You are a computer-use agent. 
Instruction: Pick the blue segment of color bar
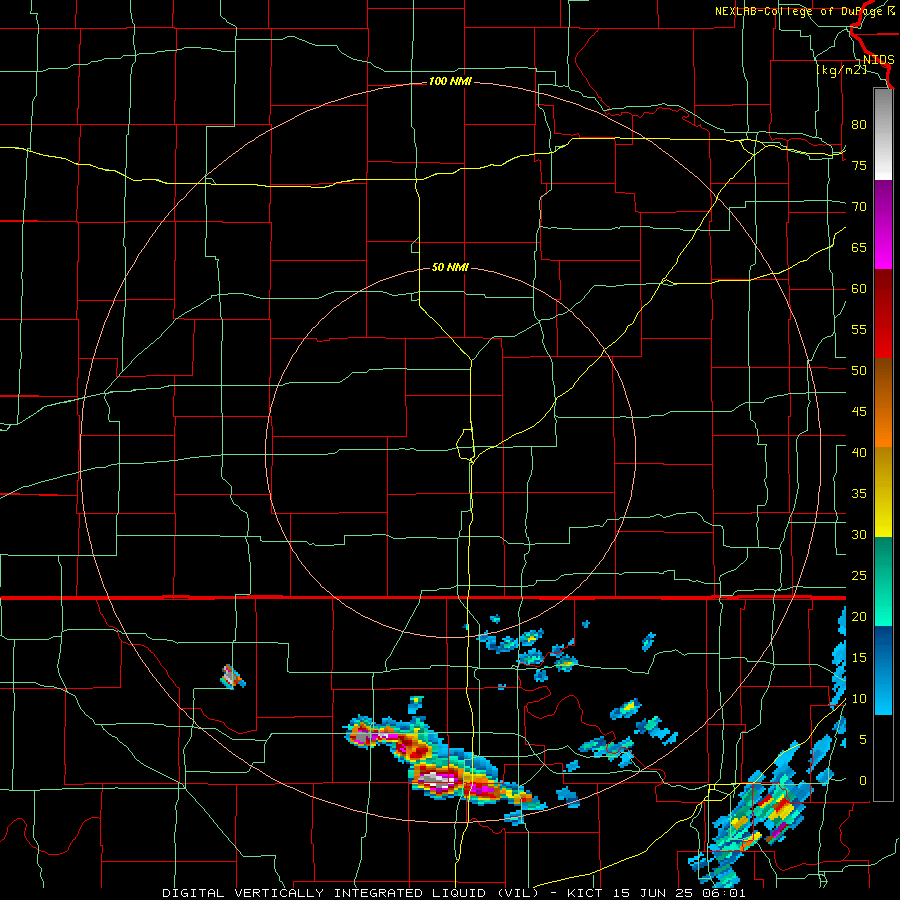(883, 670)
